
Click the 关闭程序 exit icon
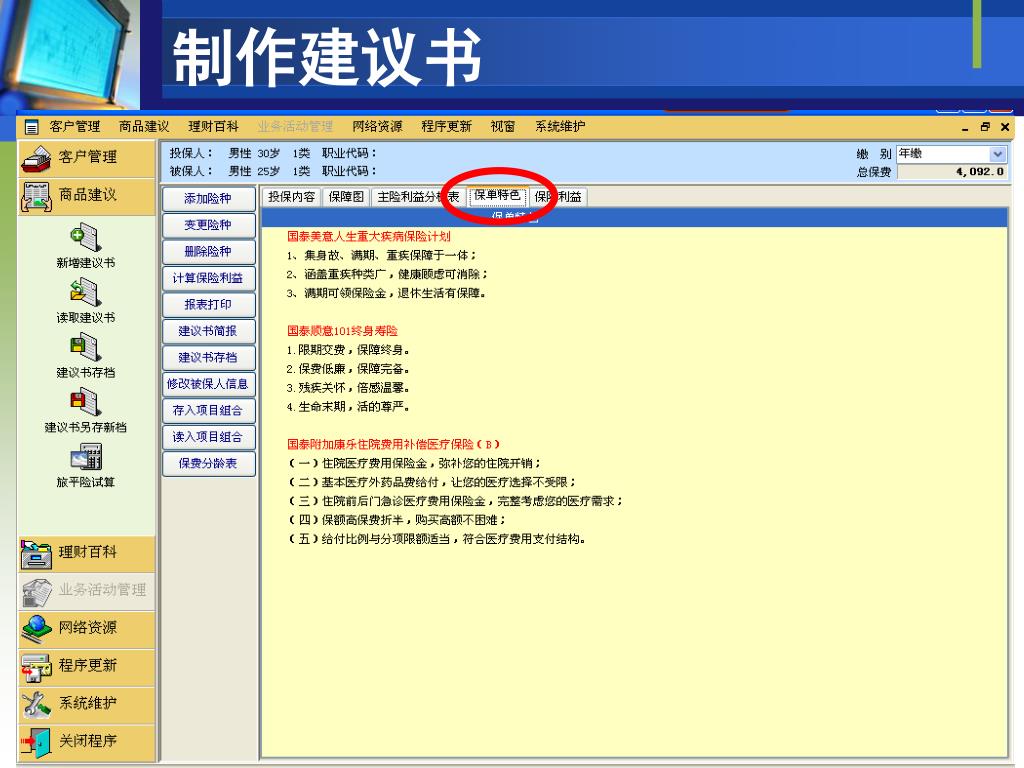click(x=36, y=743)
